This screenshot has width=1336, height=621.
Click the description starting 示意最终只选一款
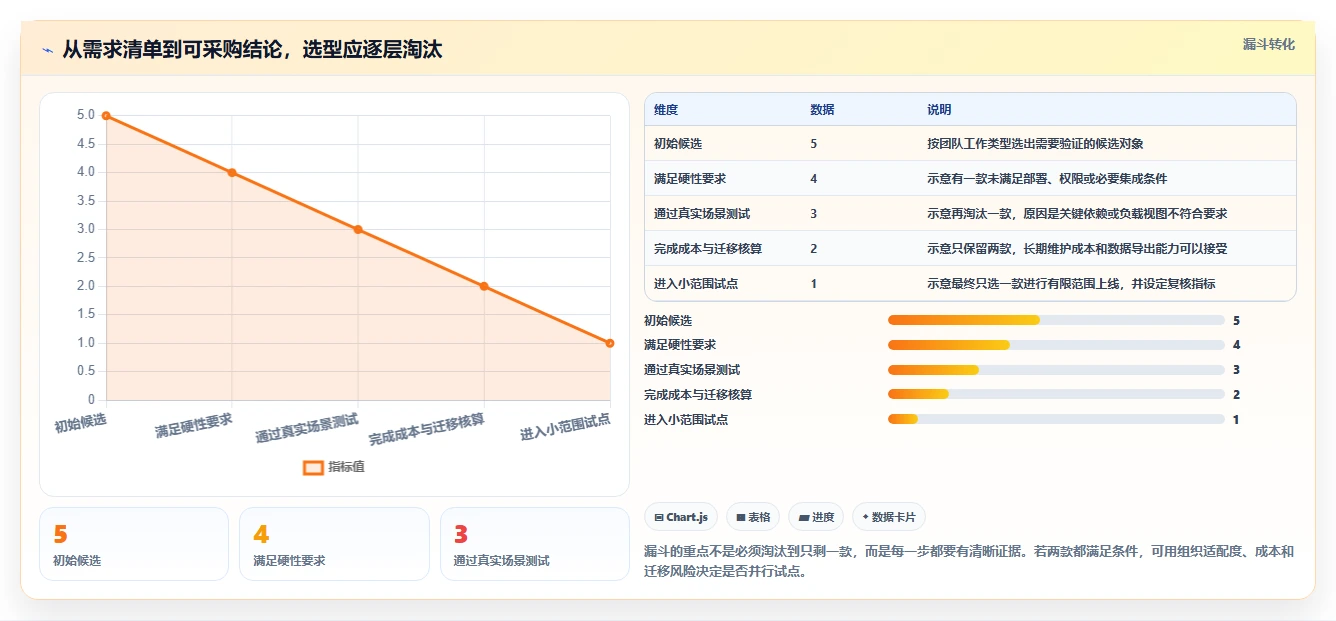click(x=1071, y=284)
